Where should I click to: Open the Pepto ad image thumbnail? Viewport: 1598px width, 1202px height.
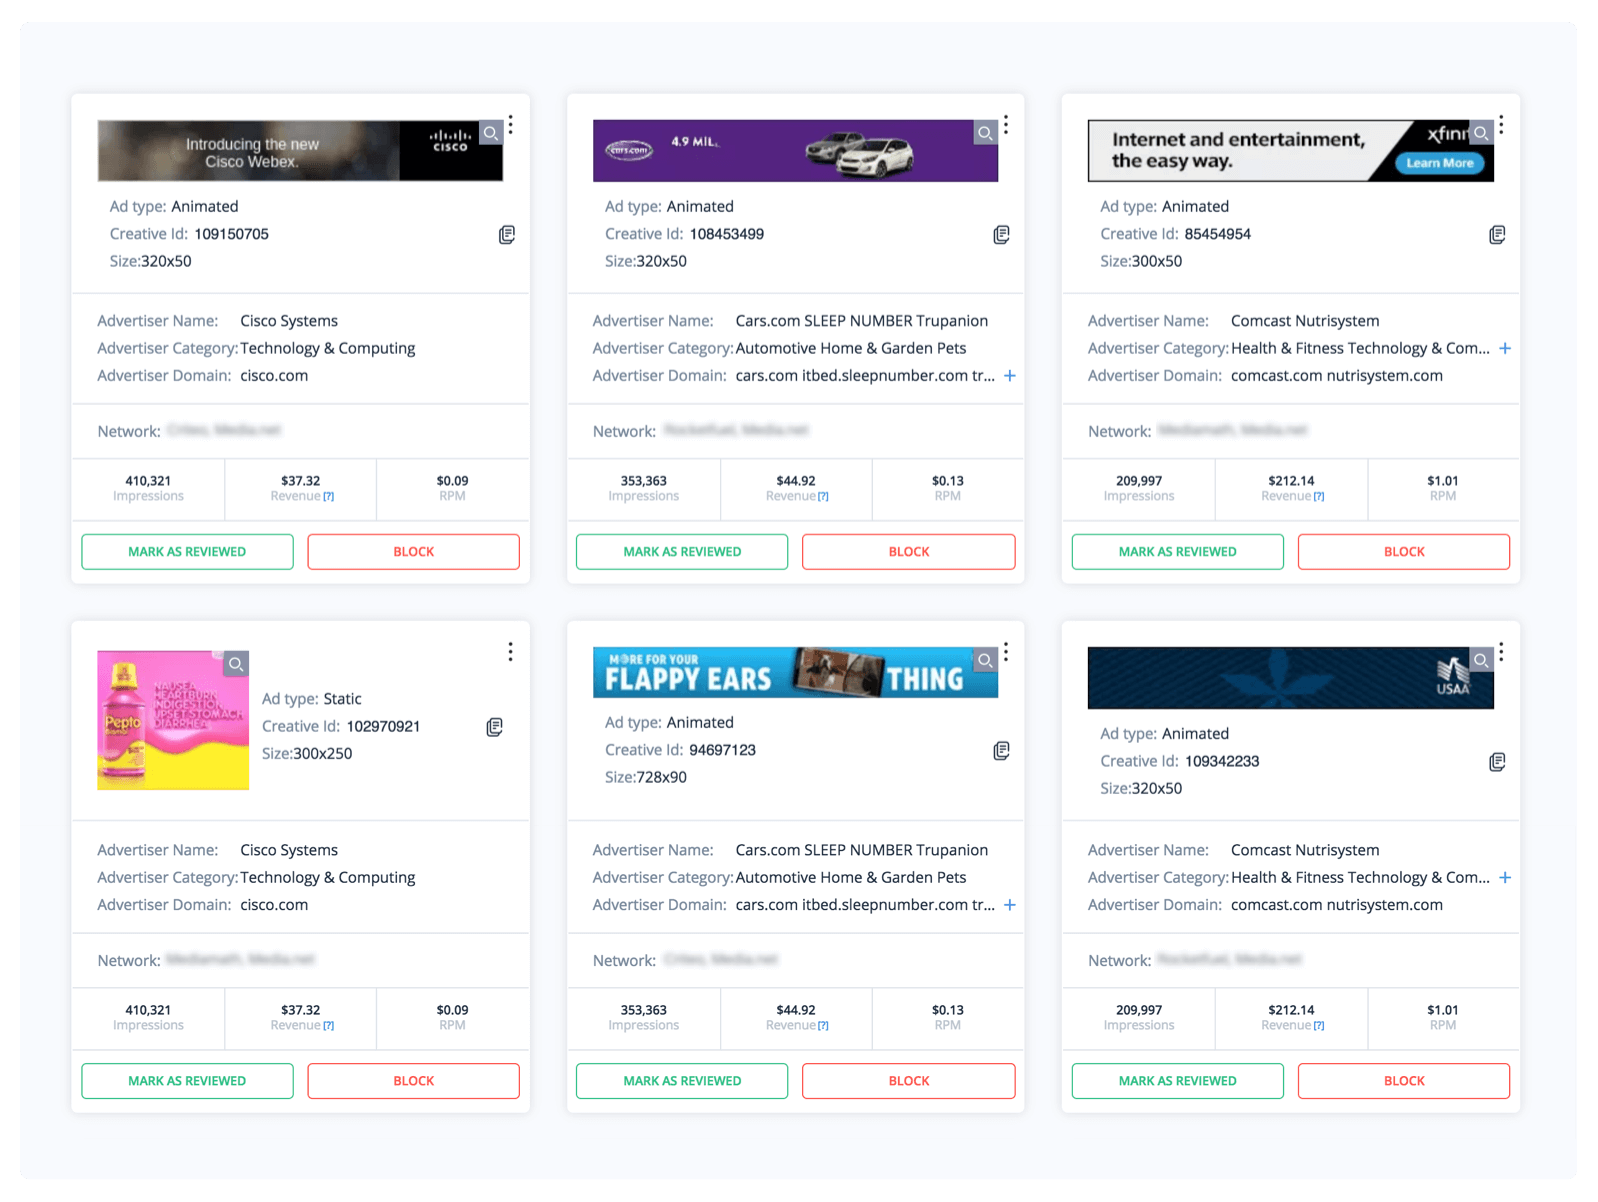coord(173,720)
